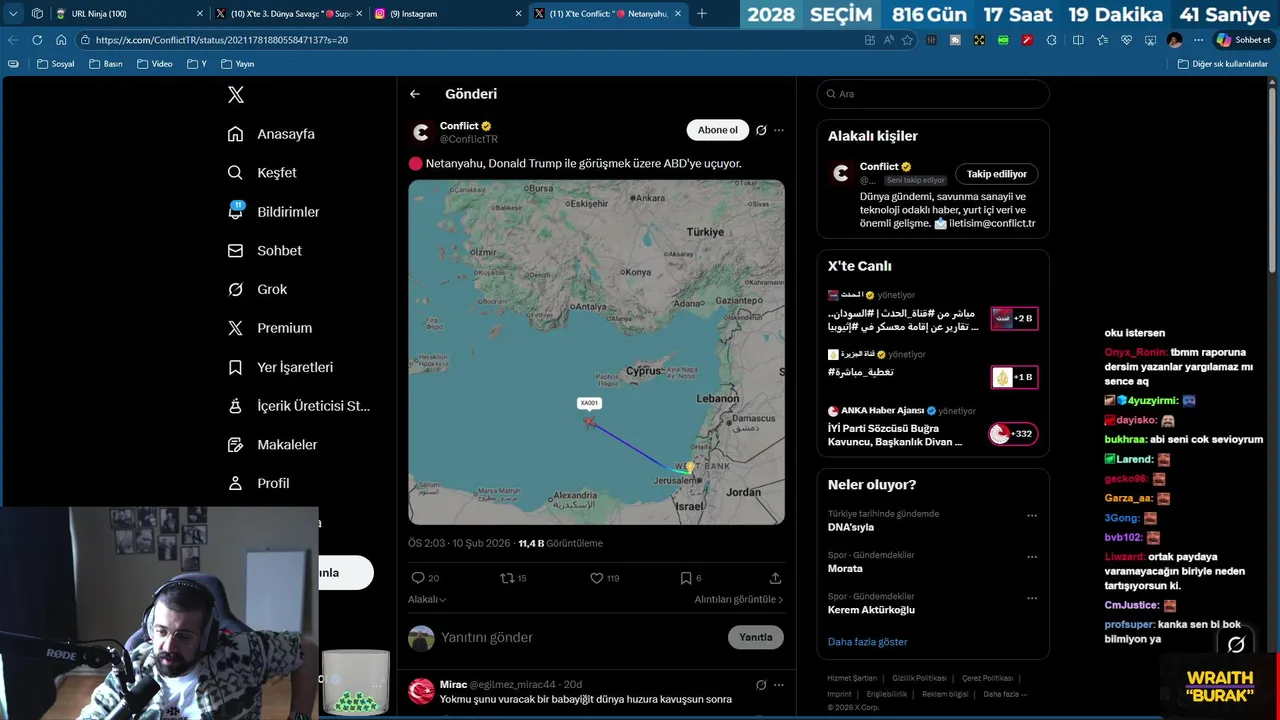Open the ANKA Haber Ajansı live showing +332
The width and height of the screenshot is (1280, 720).
[1013, 434]
